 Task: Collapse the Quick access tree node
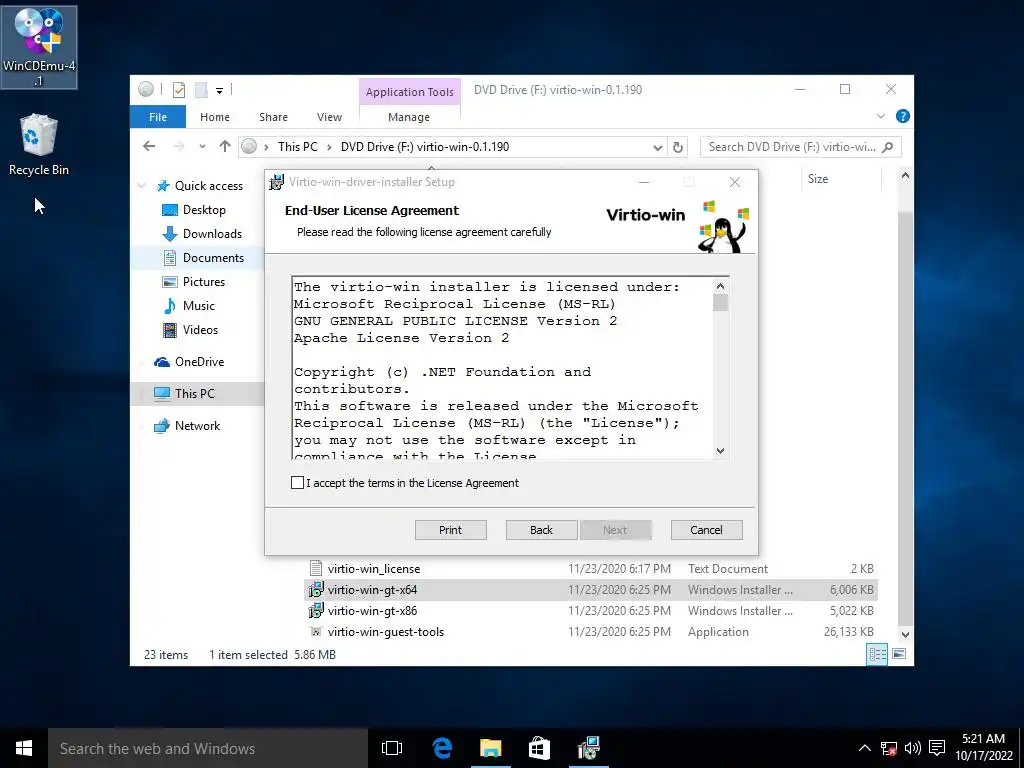142,186
